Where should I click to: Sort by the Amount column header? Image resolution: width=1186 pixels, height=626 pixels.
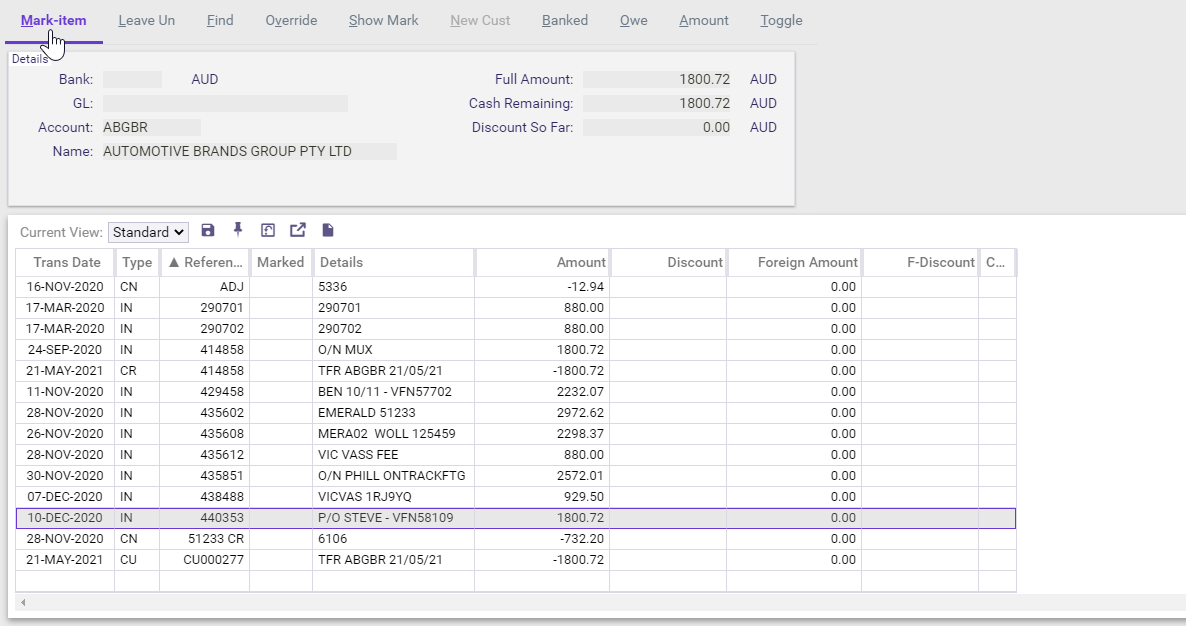[x=542, y=262]
